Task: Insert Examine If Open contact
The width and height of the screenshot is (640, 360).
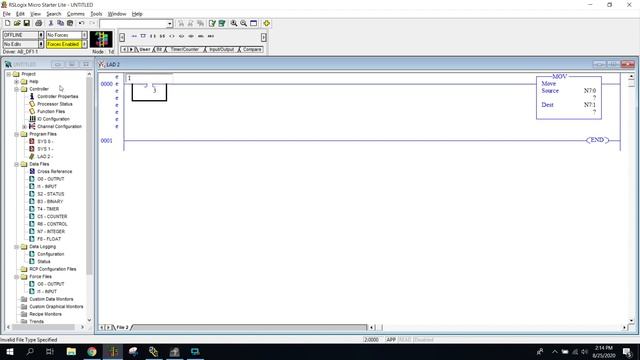Action: pyautogui.click(x=162, y=36)
